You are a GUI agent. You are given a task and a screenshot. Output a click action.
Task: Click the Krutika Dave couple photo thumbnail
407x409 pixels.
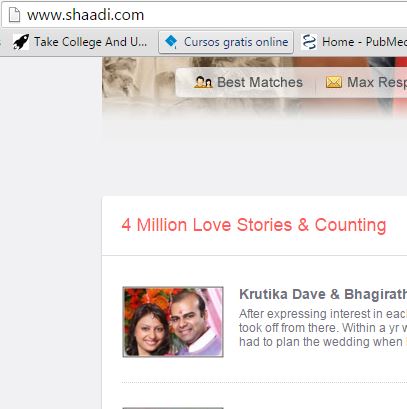click(173, 322)
